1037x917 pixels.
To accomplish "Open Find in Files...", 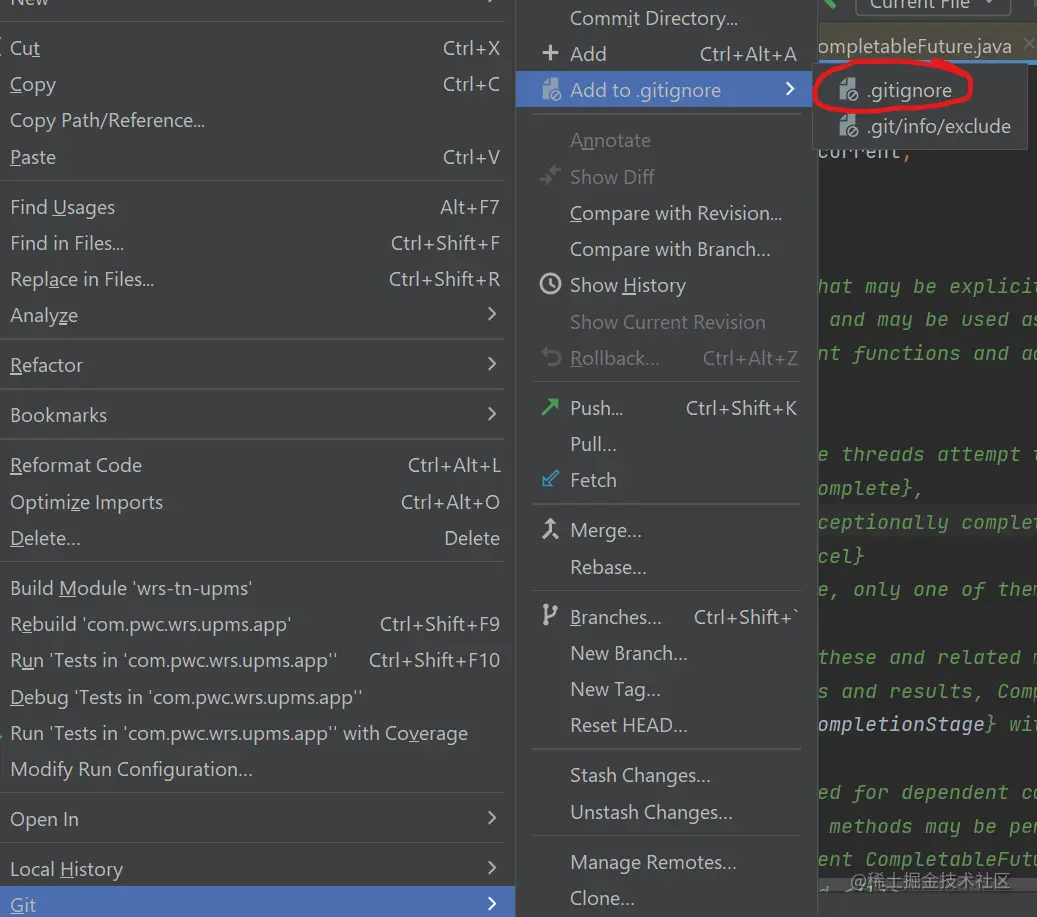I will point(258,243).
